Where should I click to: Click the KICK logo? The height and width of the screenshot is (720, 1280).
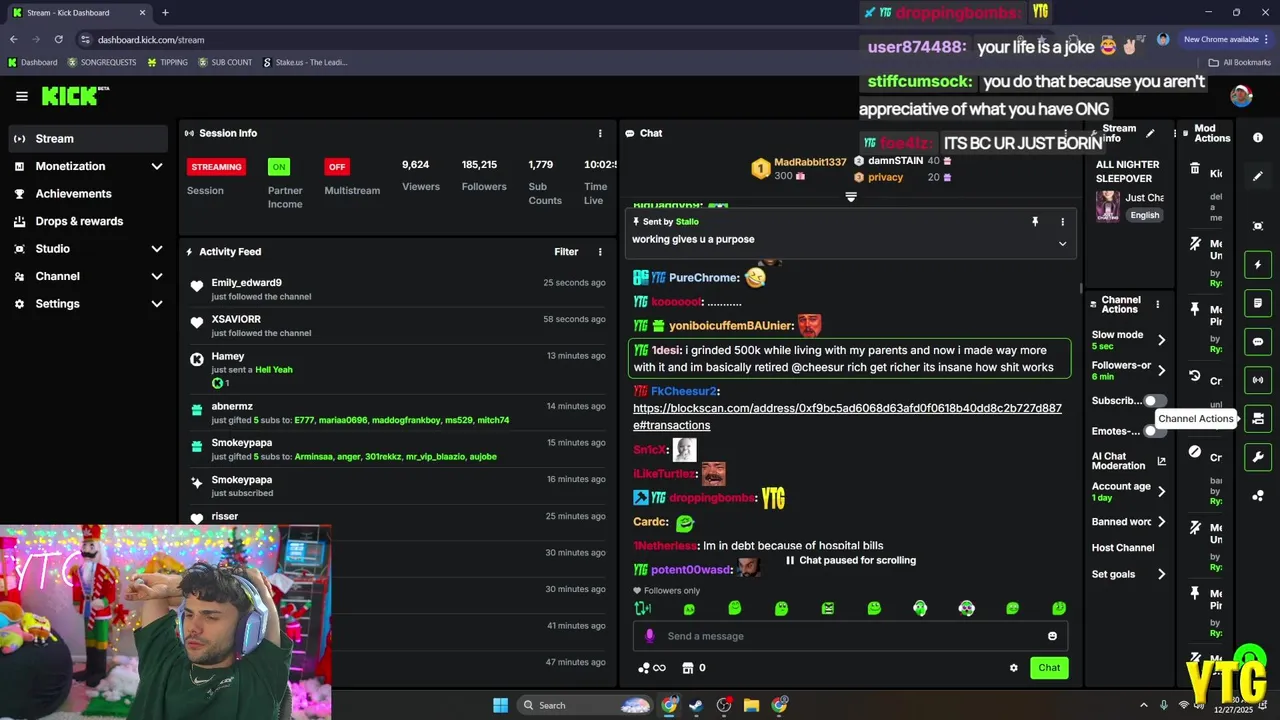pos(74,96)
